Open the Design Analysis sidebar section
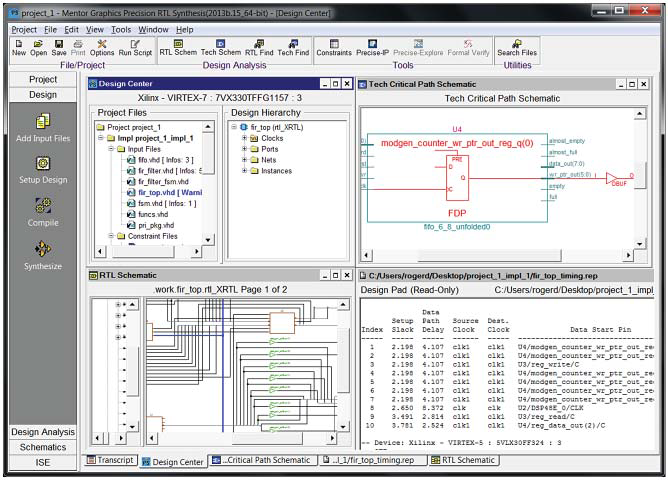 pos(42,432)
